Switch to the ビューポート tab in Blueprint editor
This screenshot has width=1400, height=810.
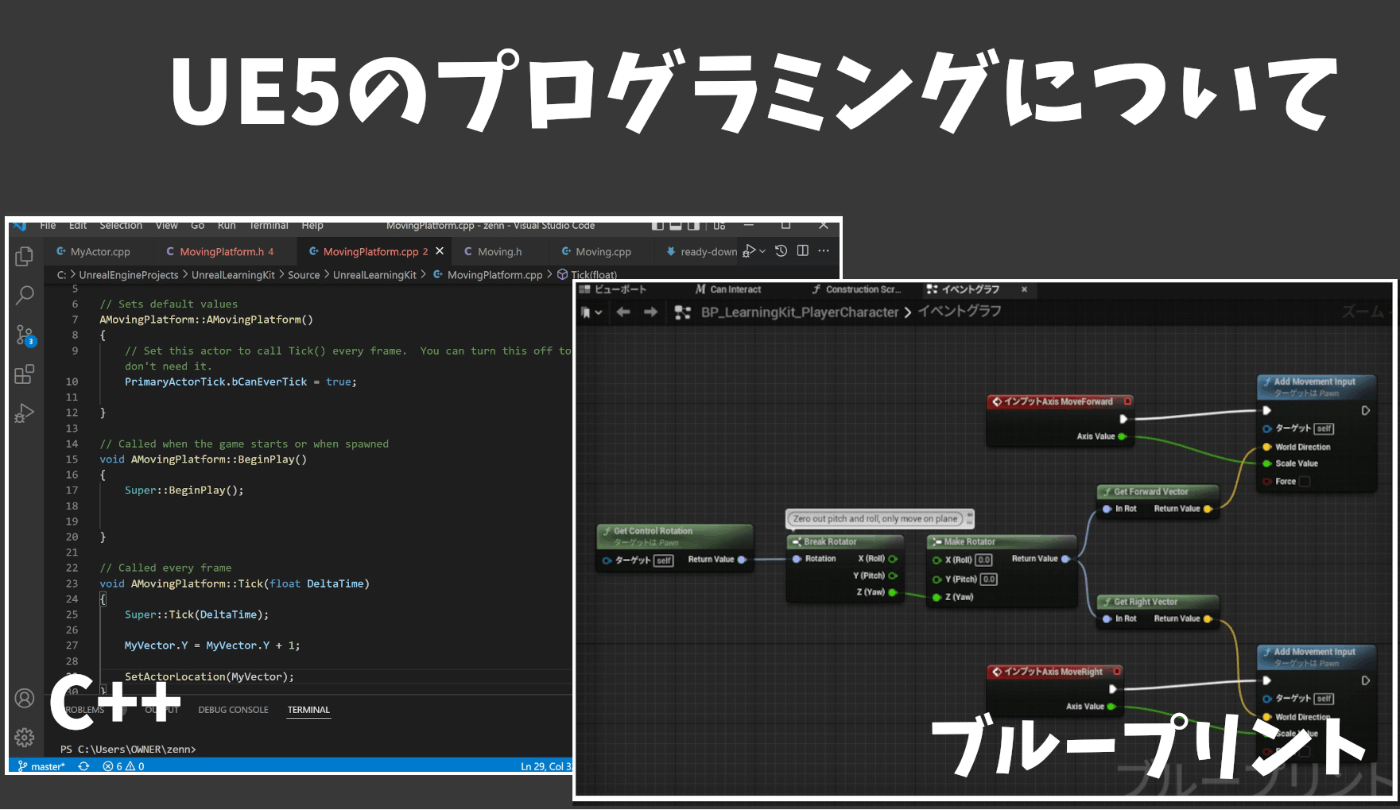(x=612, y=289)
